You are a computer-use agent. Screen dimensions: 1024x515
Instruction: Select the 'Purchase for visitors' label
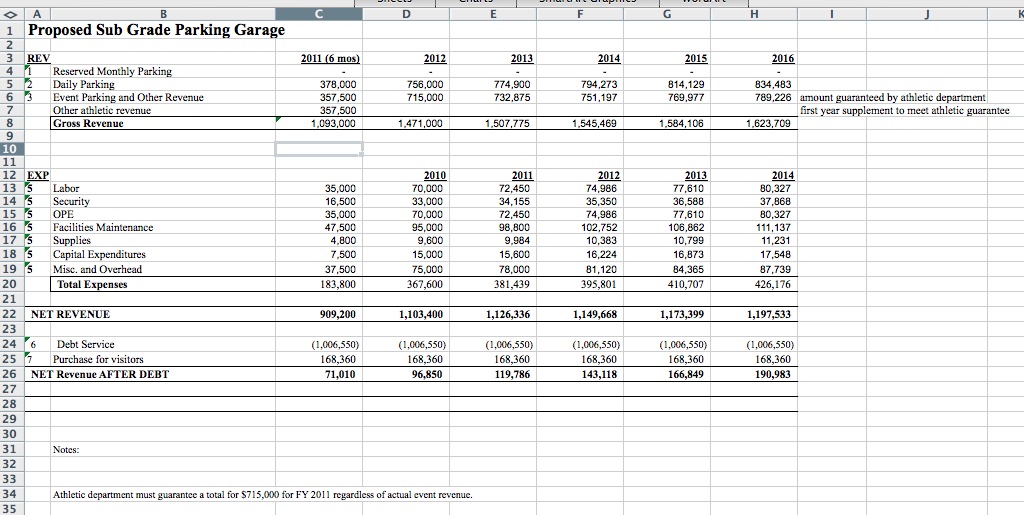(98, 359)
